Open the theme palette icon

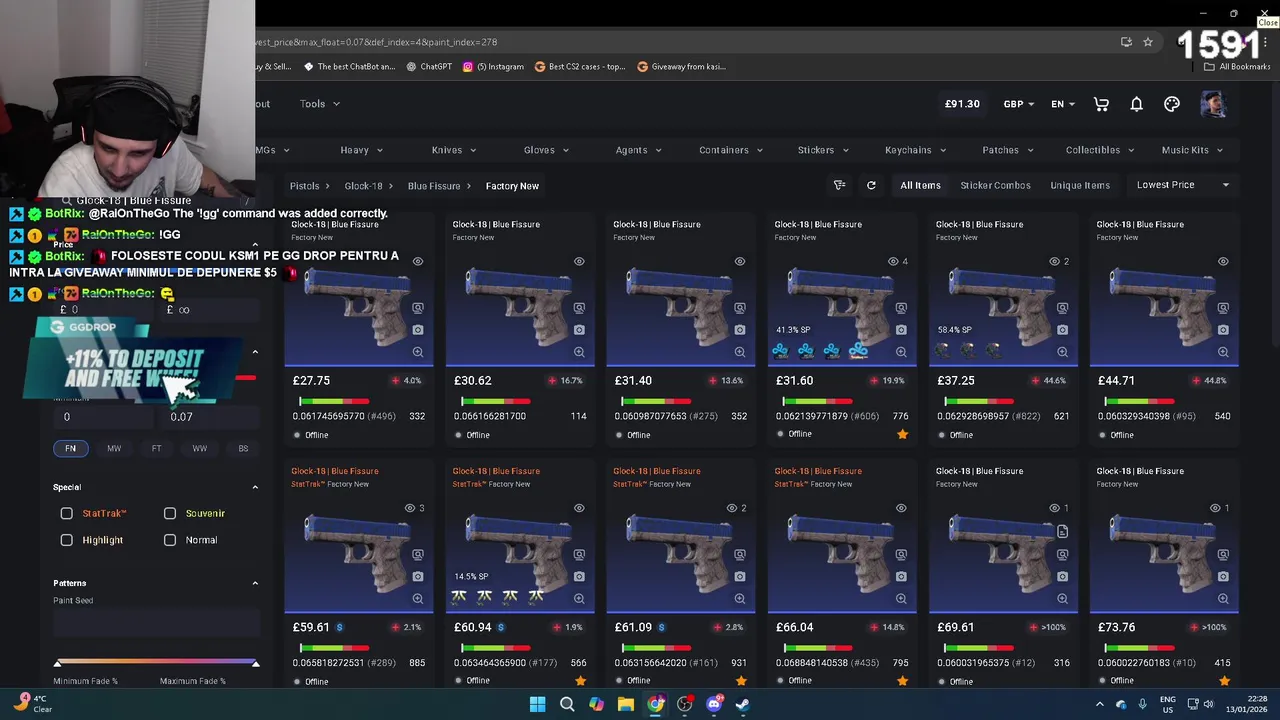click(1172, 104)
